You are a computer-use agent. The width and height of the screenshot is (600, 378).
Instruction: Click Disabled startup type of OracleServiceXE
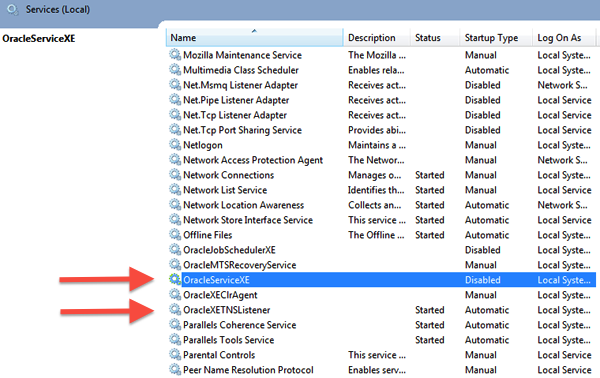tap(483, 280)
